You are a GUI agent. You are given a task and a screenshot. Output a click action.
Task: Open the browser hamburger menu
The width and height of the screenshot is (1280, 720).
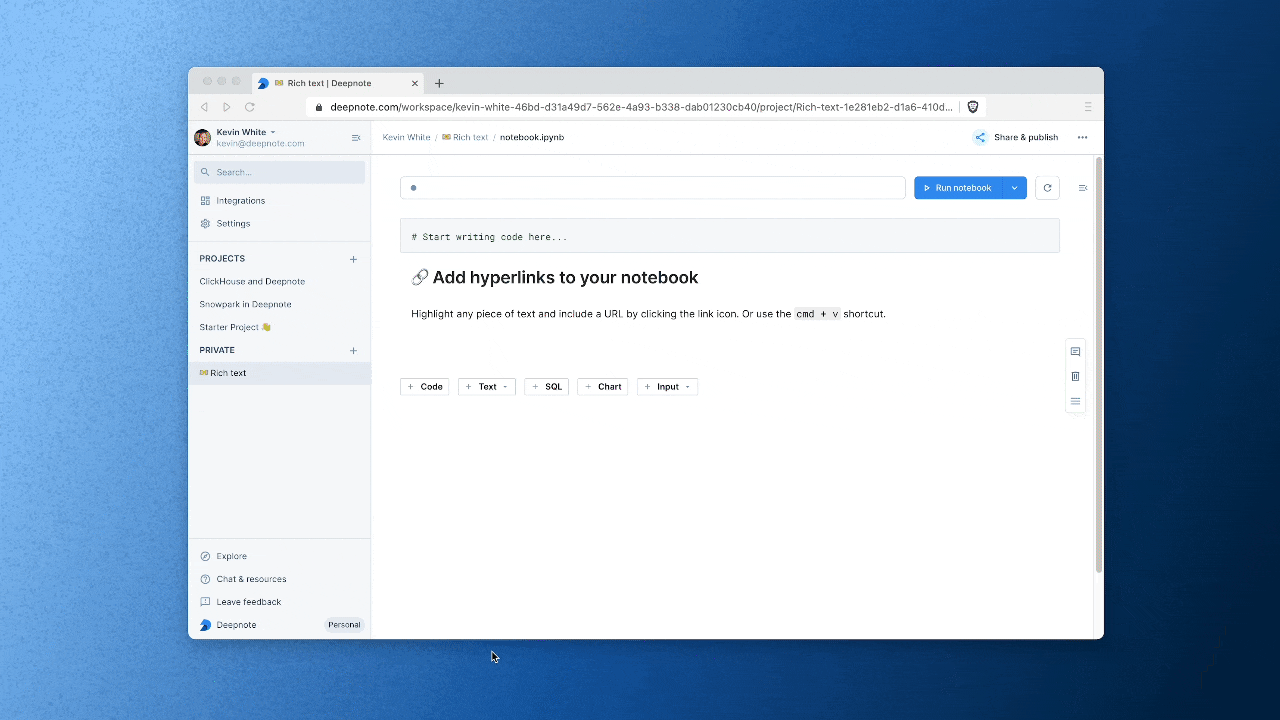[1088, 107]
